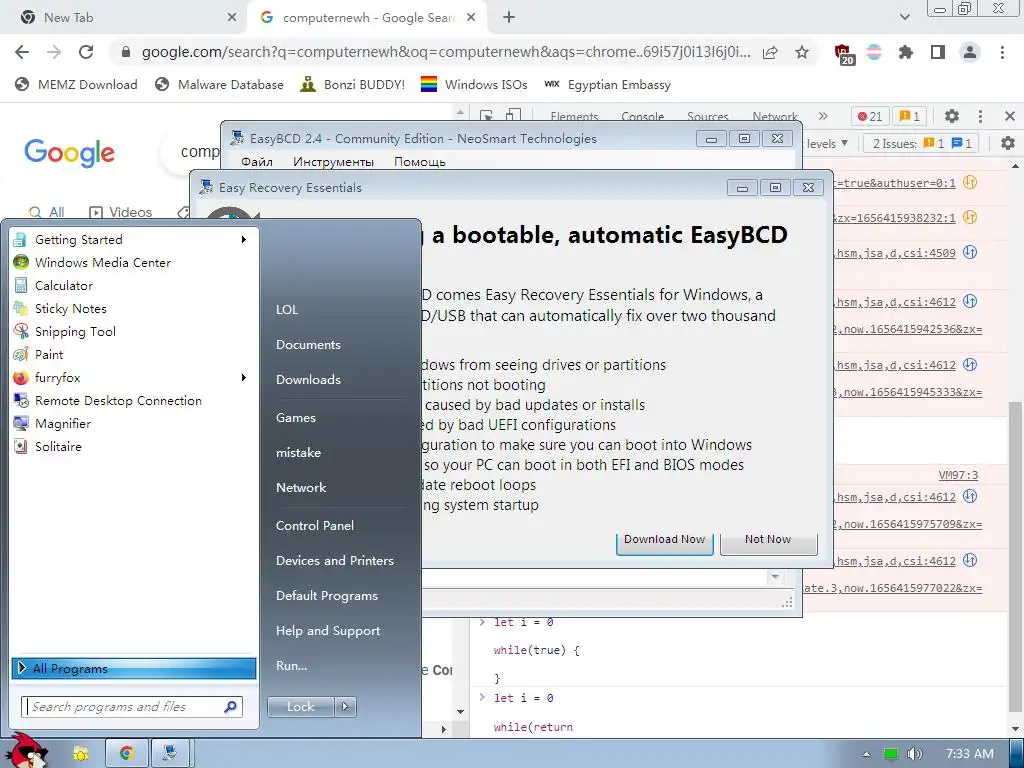Click the Google logo
The height and width of the screenshot is (768, 1024).
69,153
